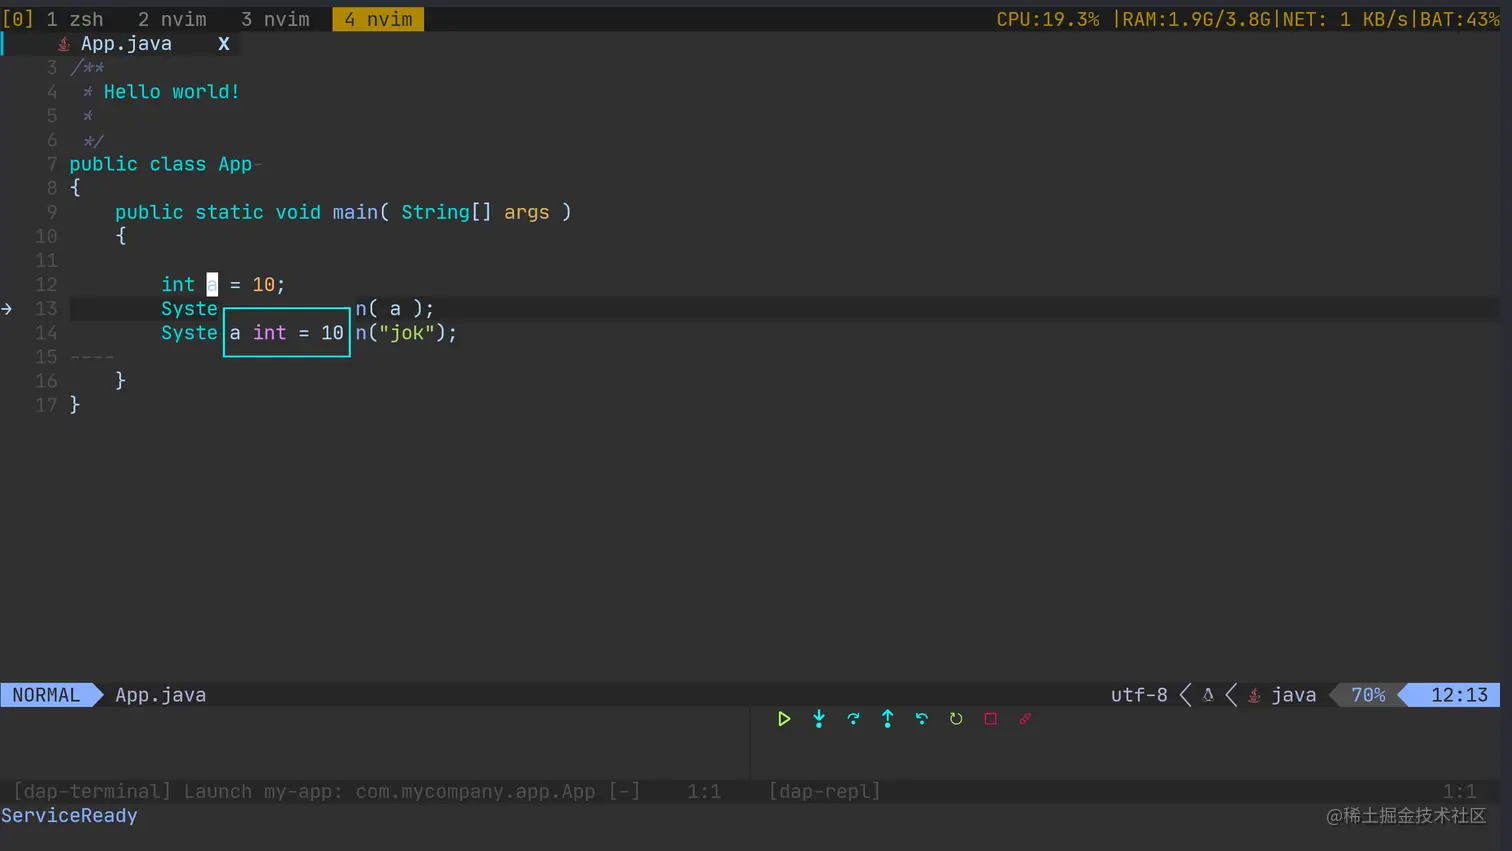Click the step into icon
Screen dimensions: 1512x851
819,719
